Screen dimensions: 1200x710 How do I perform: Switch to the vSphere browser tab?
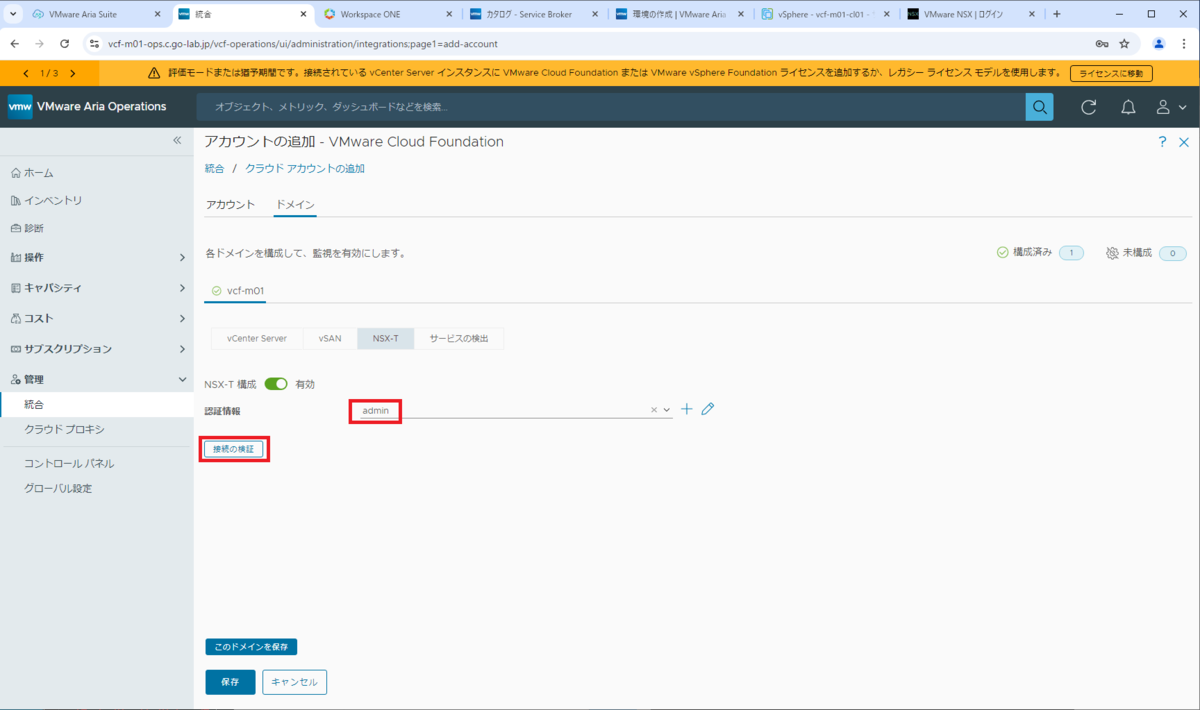click(826, 14)
